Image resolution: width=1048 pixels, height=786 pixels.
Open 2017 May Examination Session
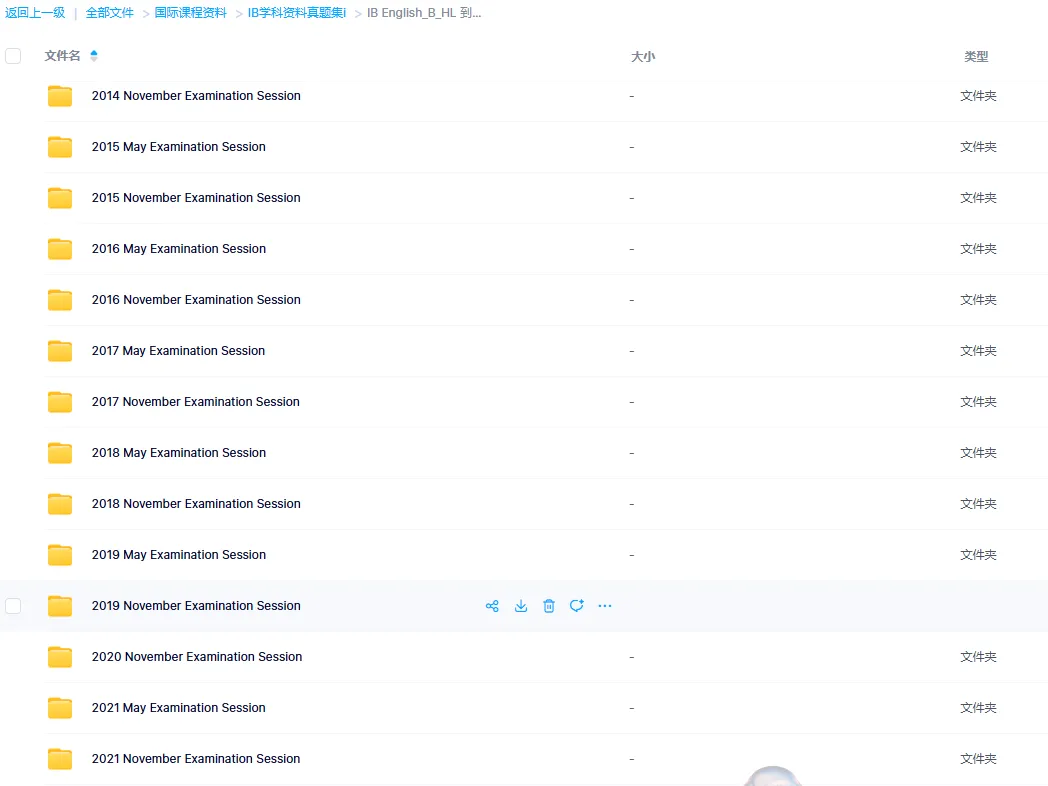(178, 350)
